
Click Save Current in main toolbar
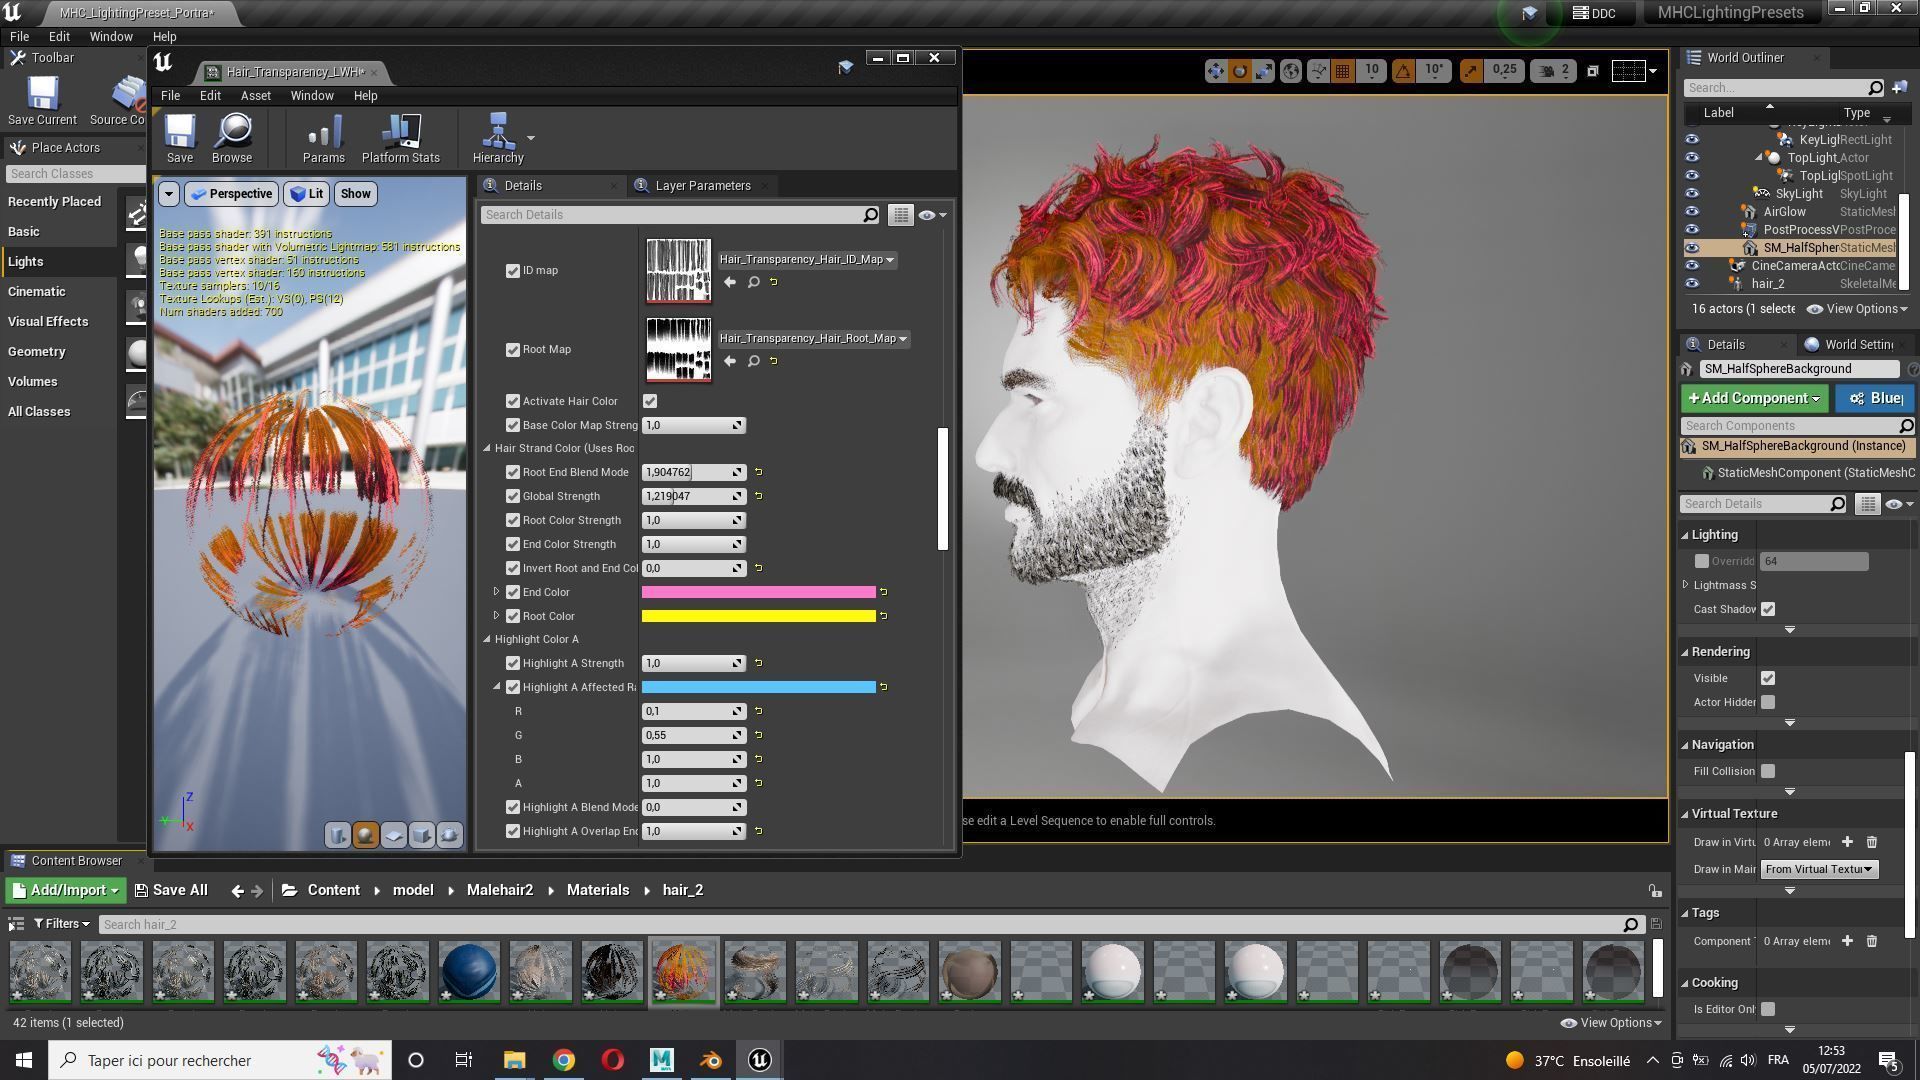coord(42,101)
